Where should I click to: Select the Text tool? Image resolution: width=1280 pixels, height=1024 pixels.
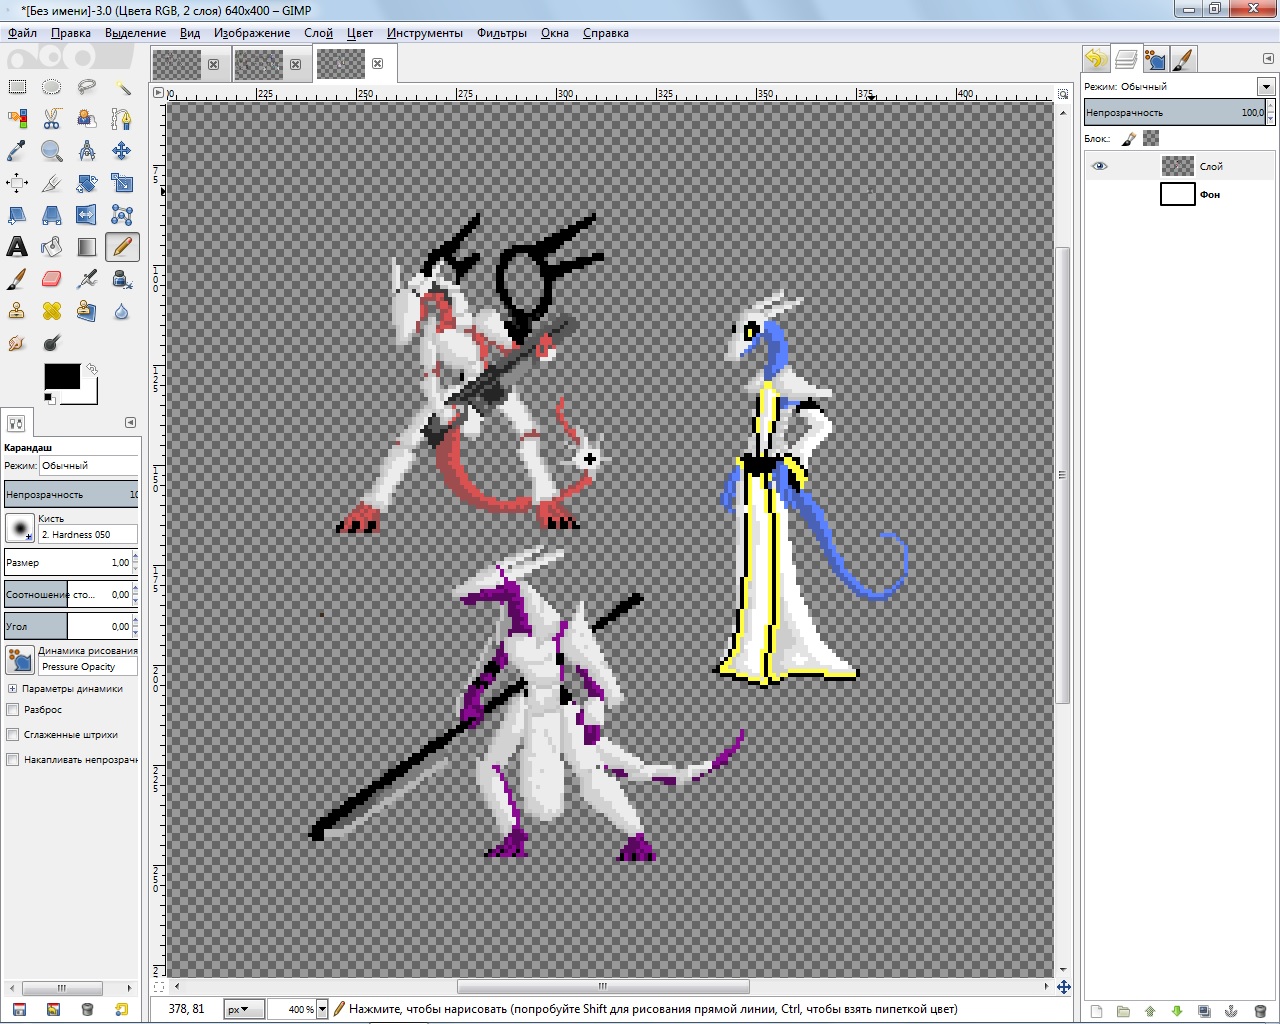[x=17, y=247]
